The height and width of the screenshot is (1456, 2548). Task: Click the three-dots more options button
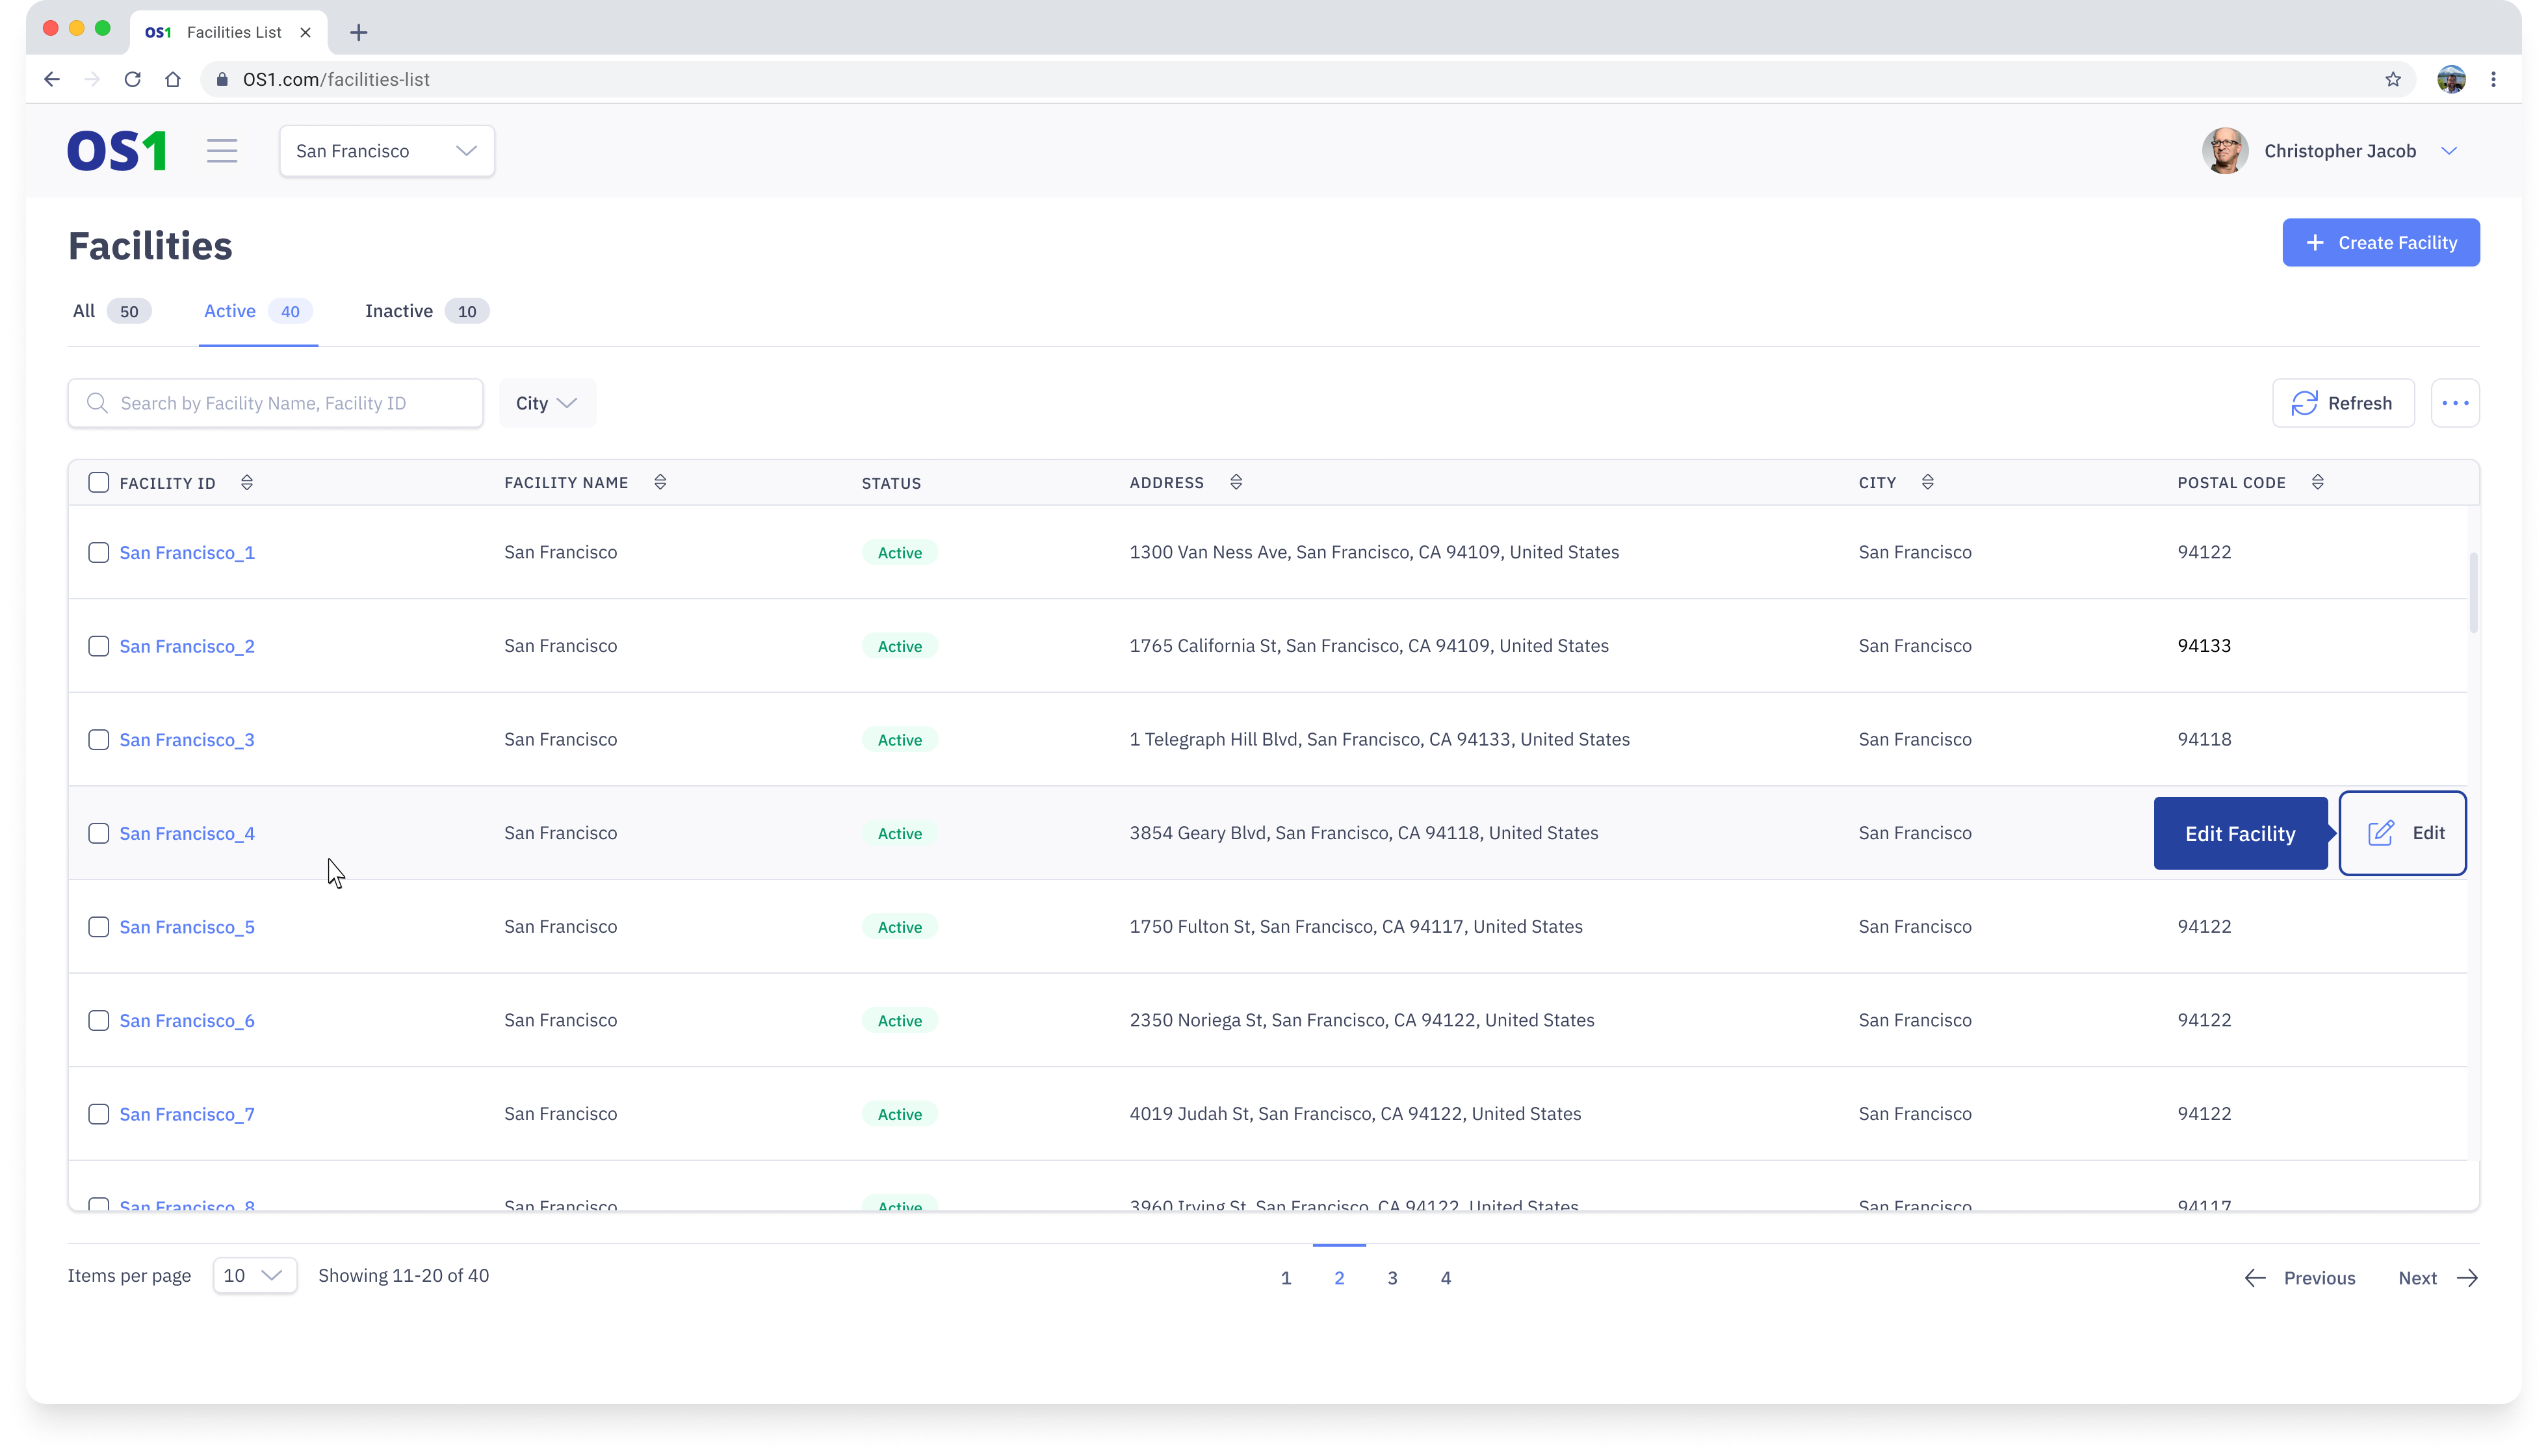tap(2455, 403)
